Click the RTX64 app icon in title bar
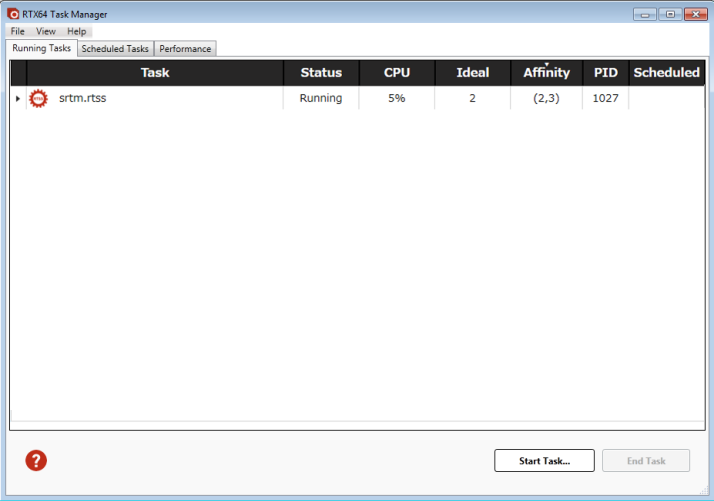 (x=13, y=14)
